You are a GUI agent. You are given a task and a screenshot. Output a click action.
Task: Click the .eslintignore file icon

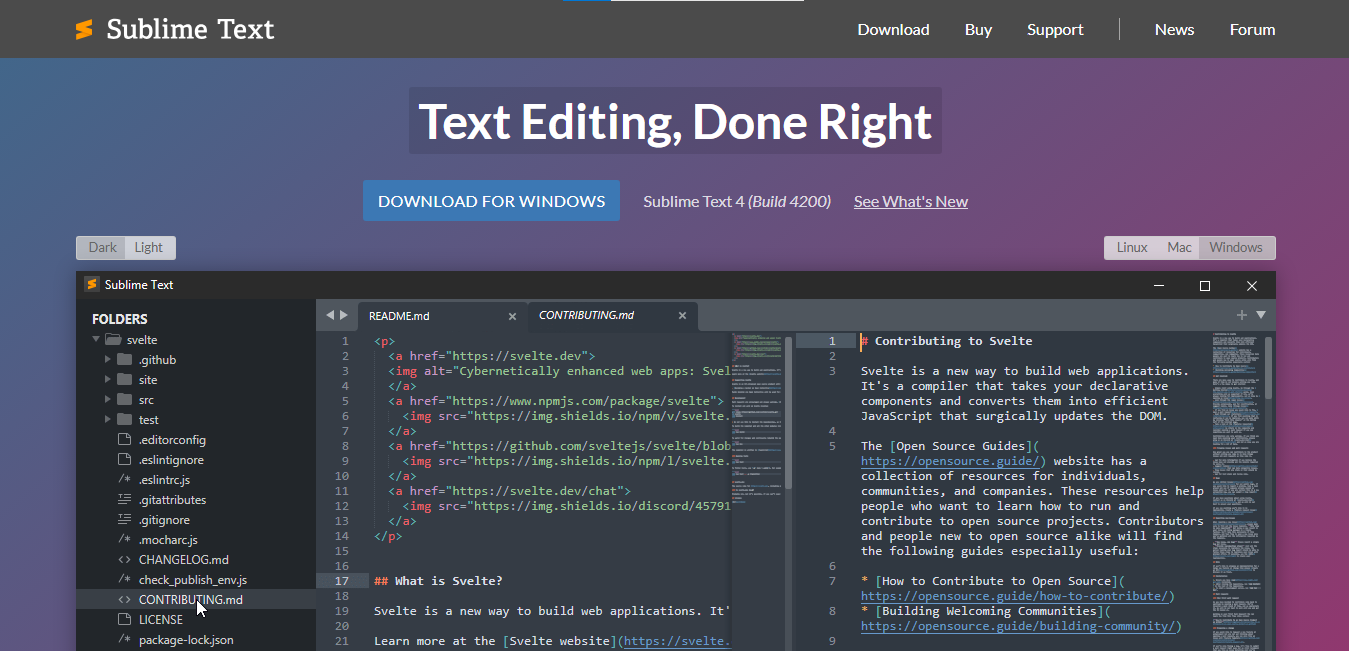[x=124, y=459]
